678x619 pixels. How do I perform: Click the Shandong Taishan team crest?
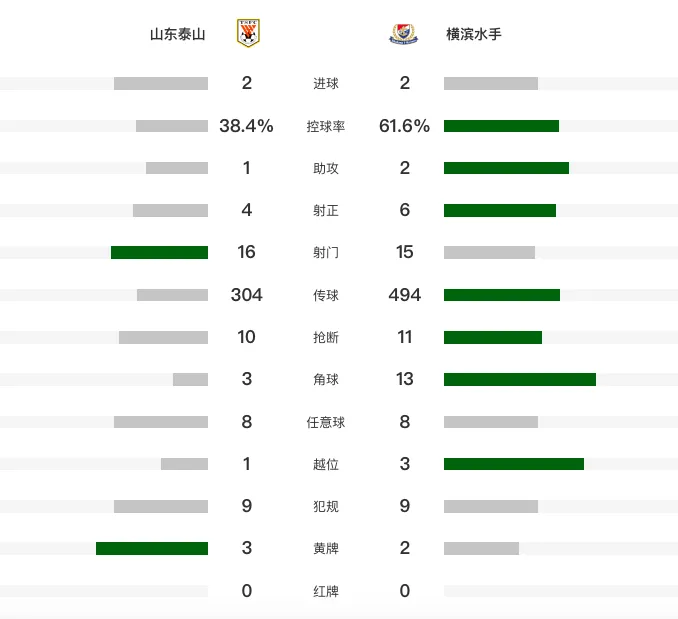tap(248, 33)
